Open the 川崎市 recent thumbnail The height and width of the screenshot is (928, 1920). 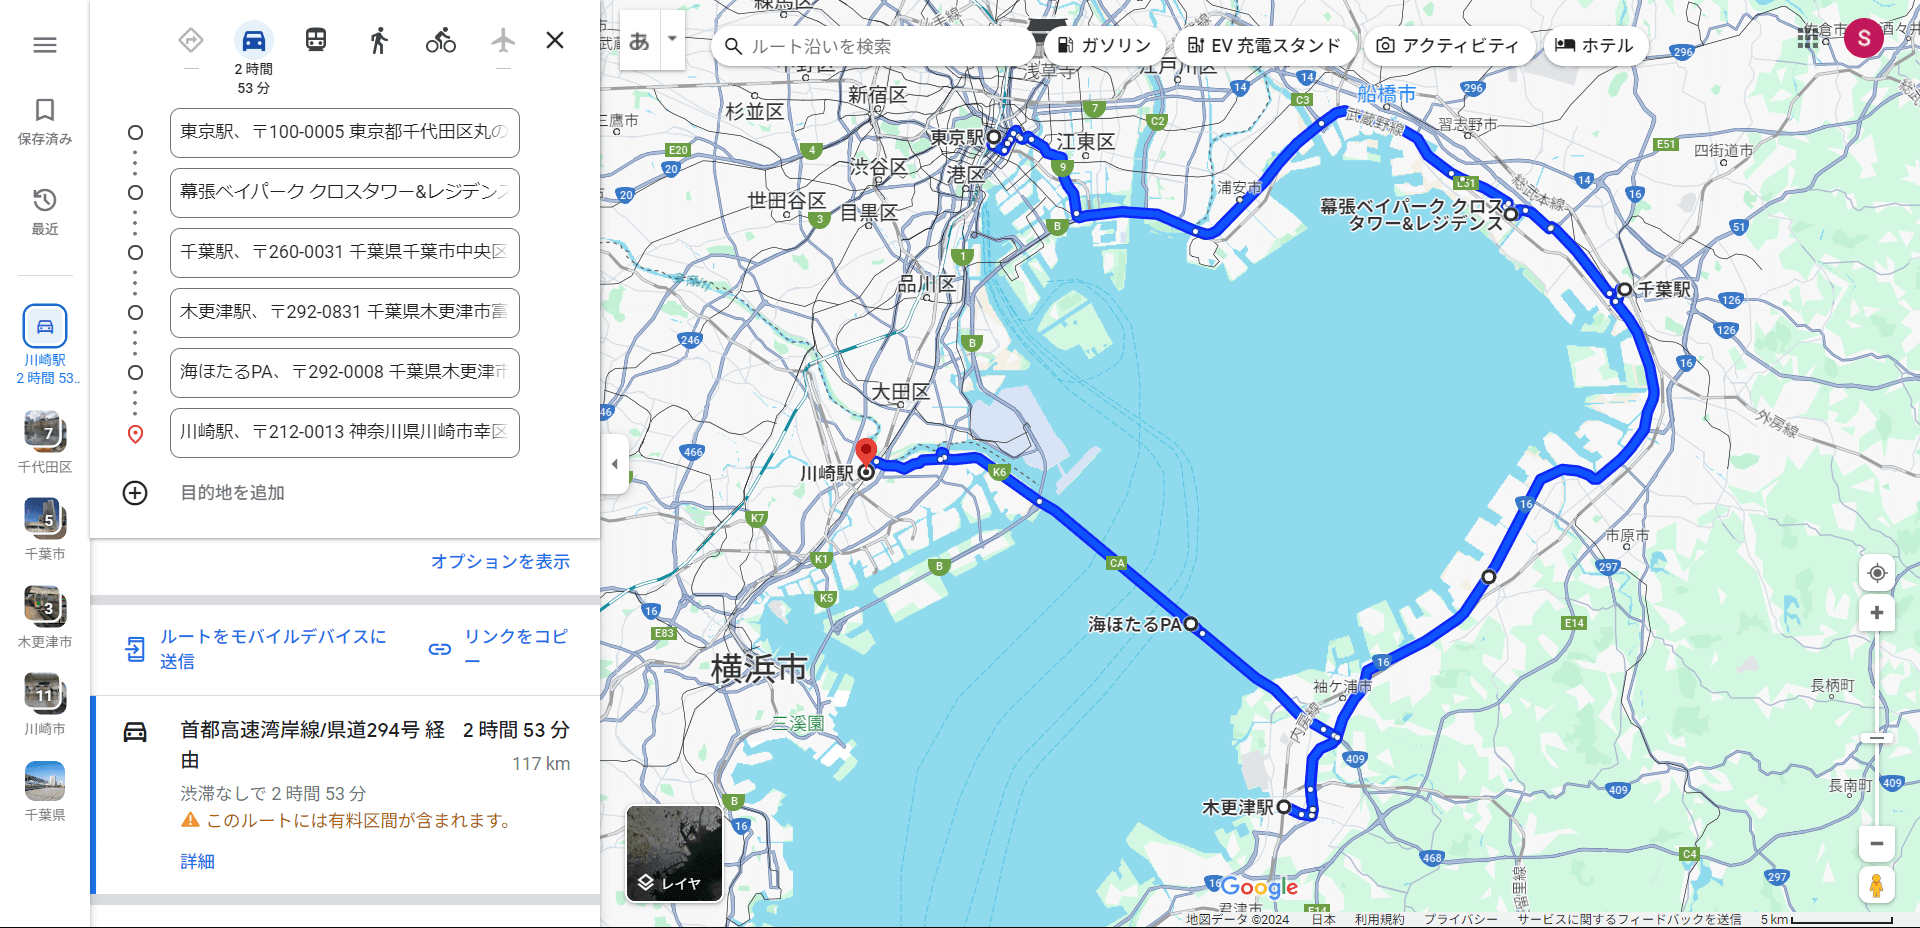pyautogui.click(x=45, y=704)
